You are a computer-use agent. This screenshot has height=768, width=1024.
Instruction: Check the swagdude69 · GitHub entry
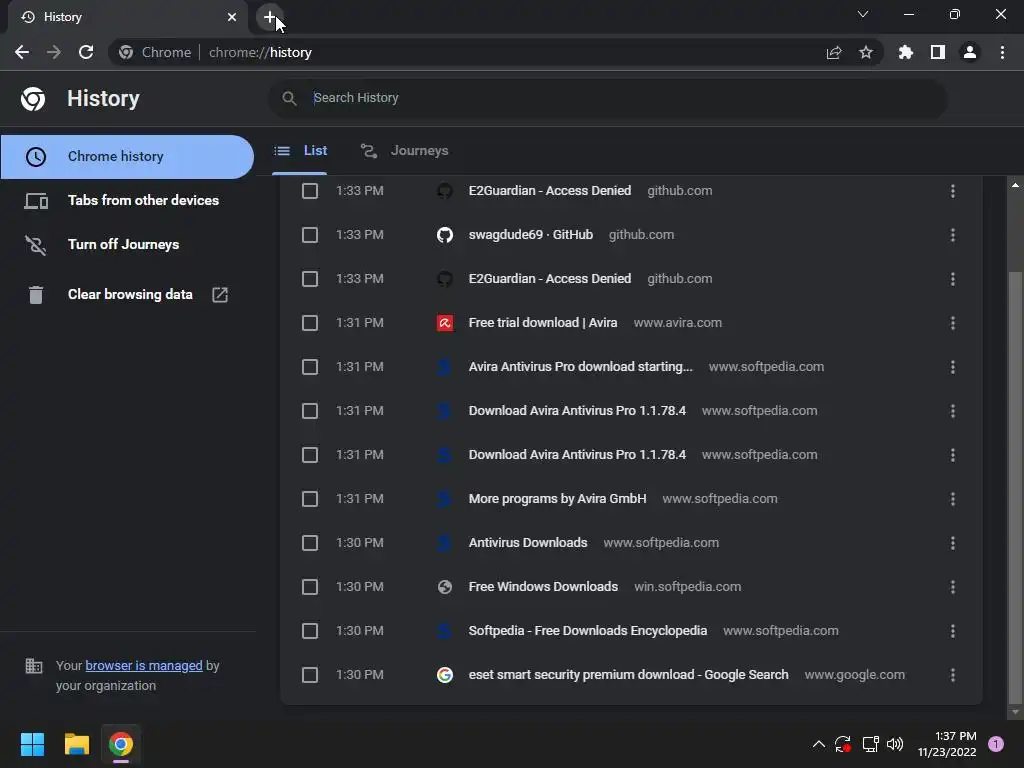[310, 235]
